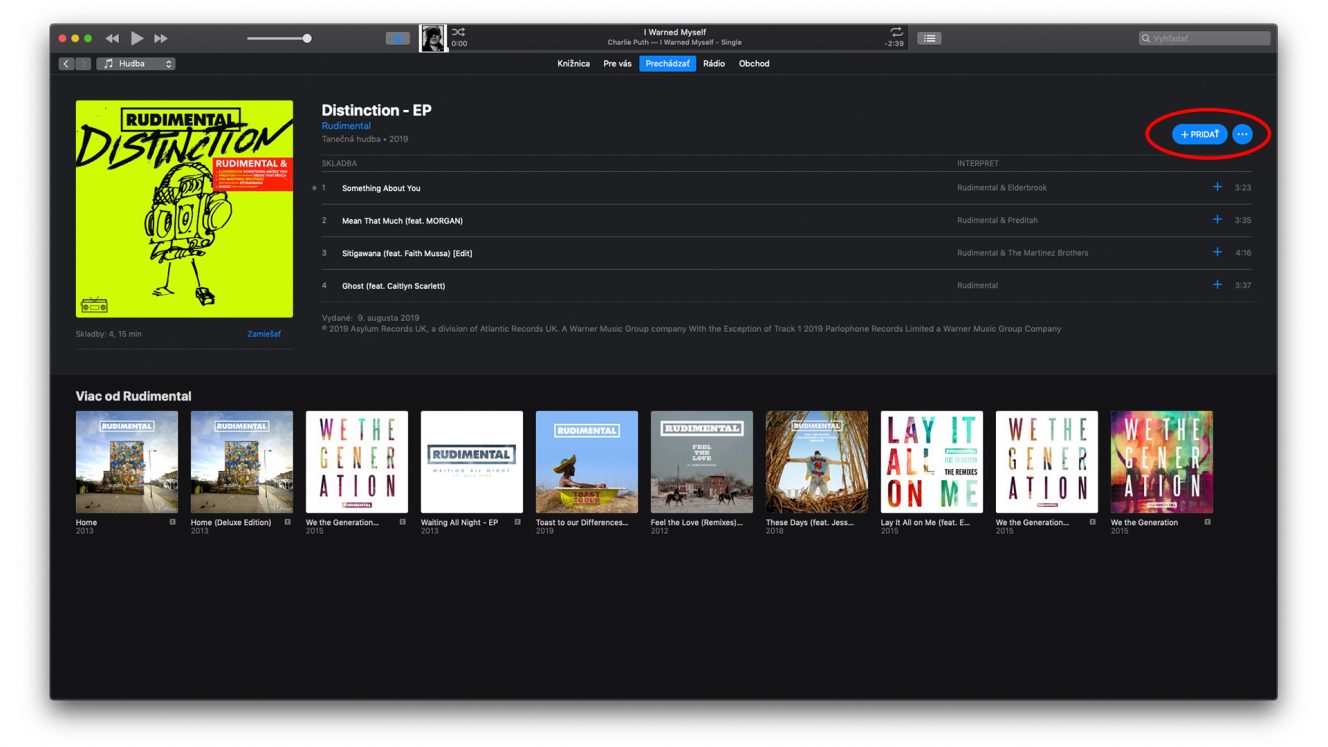This screenshot has width=1328, height=747.
Task: Click interpret Rudimental & Elderbrook
Action: point(1002,188)
